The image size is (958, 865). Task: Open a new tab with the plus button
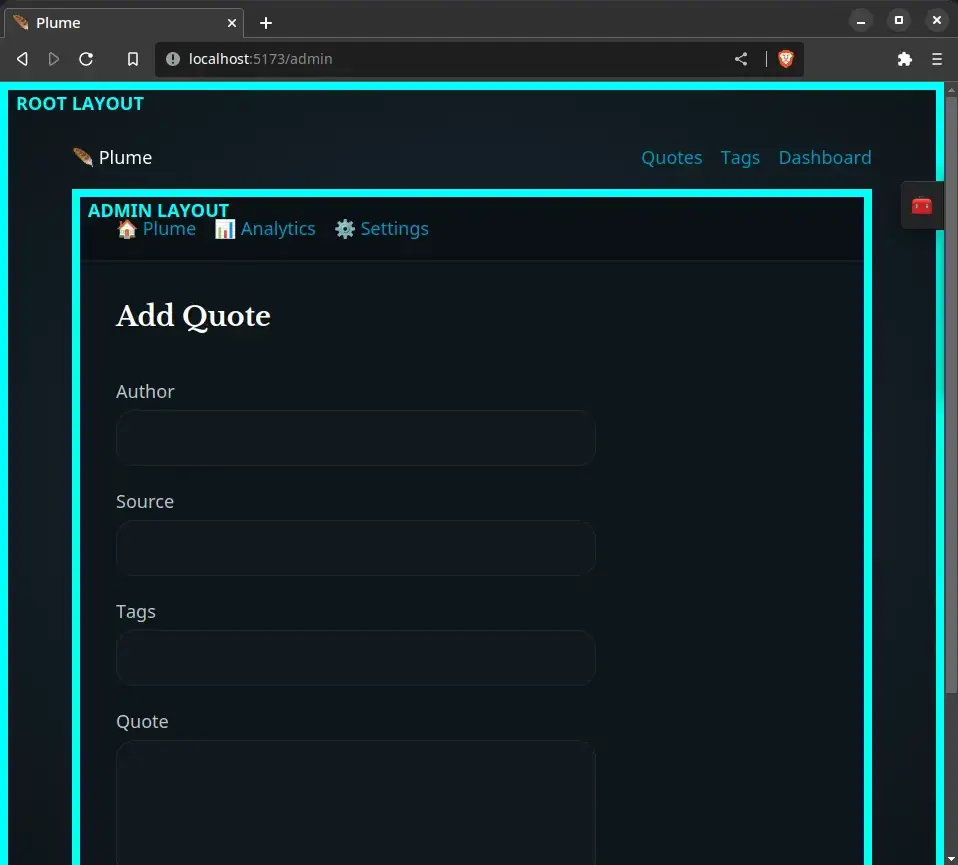[x=266, y=23]
